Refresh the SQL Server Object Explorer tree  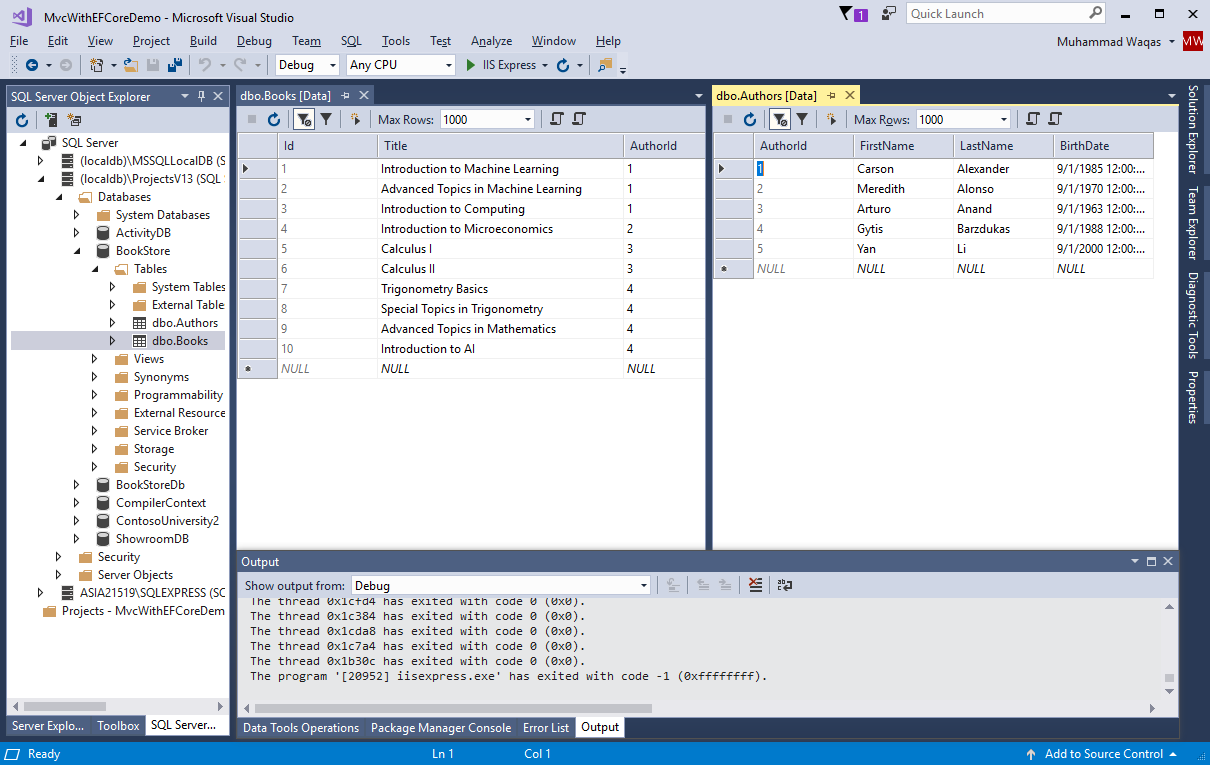21,119
